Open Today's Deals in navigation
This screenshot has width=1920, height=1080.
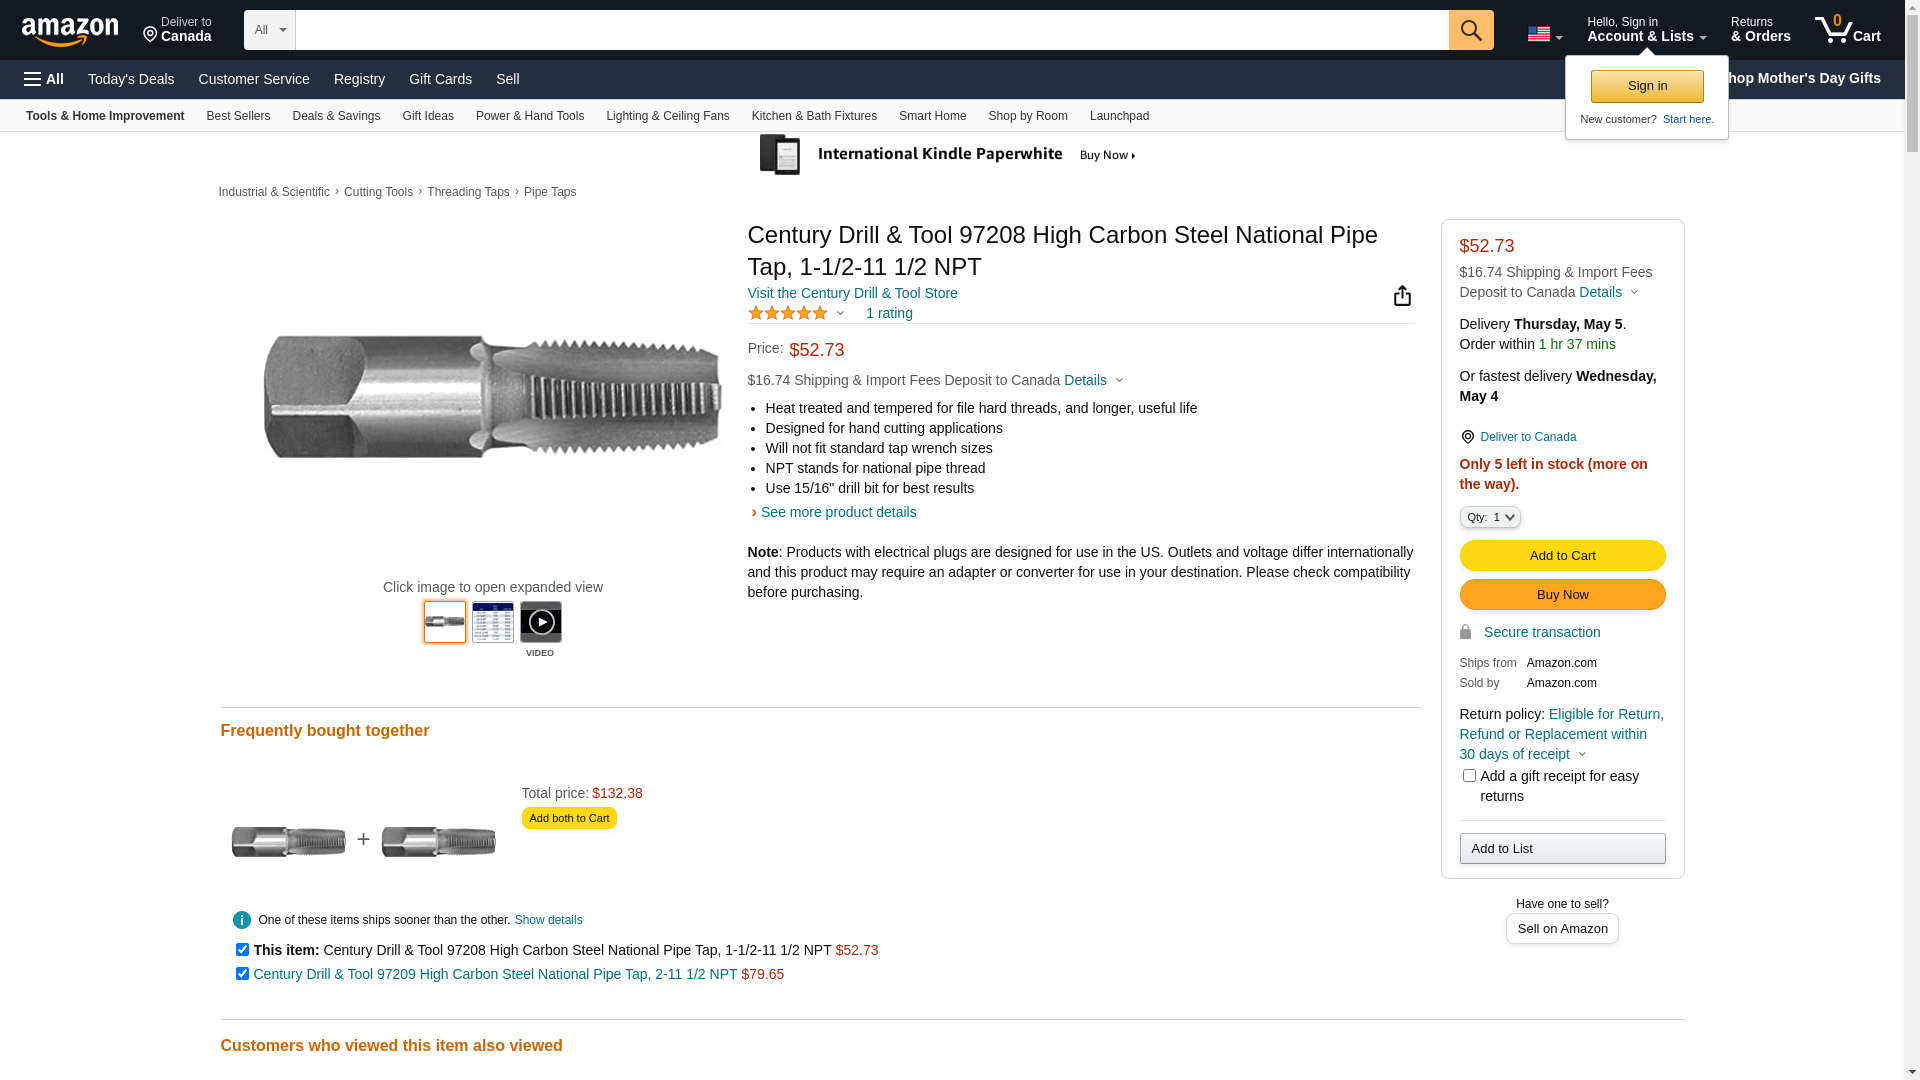pos(131,79)
